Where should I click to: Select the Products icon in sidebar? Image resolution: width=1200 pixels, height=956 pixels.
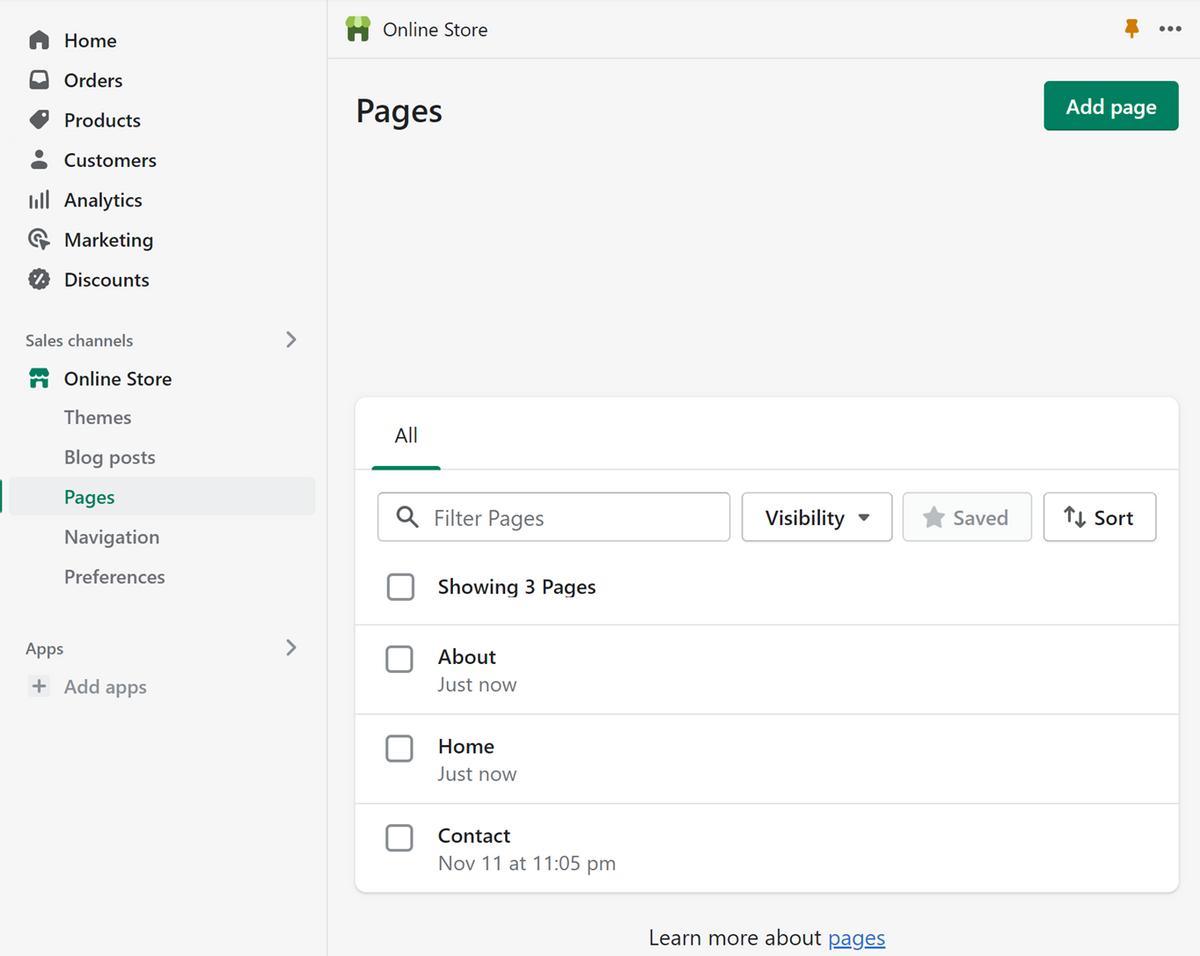tap(39, 120)
